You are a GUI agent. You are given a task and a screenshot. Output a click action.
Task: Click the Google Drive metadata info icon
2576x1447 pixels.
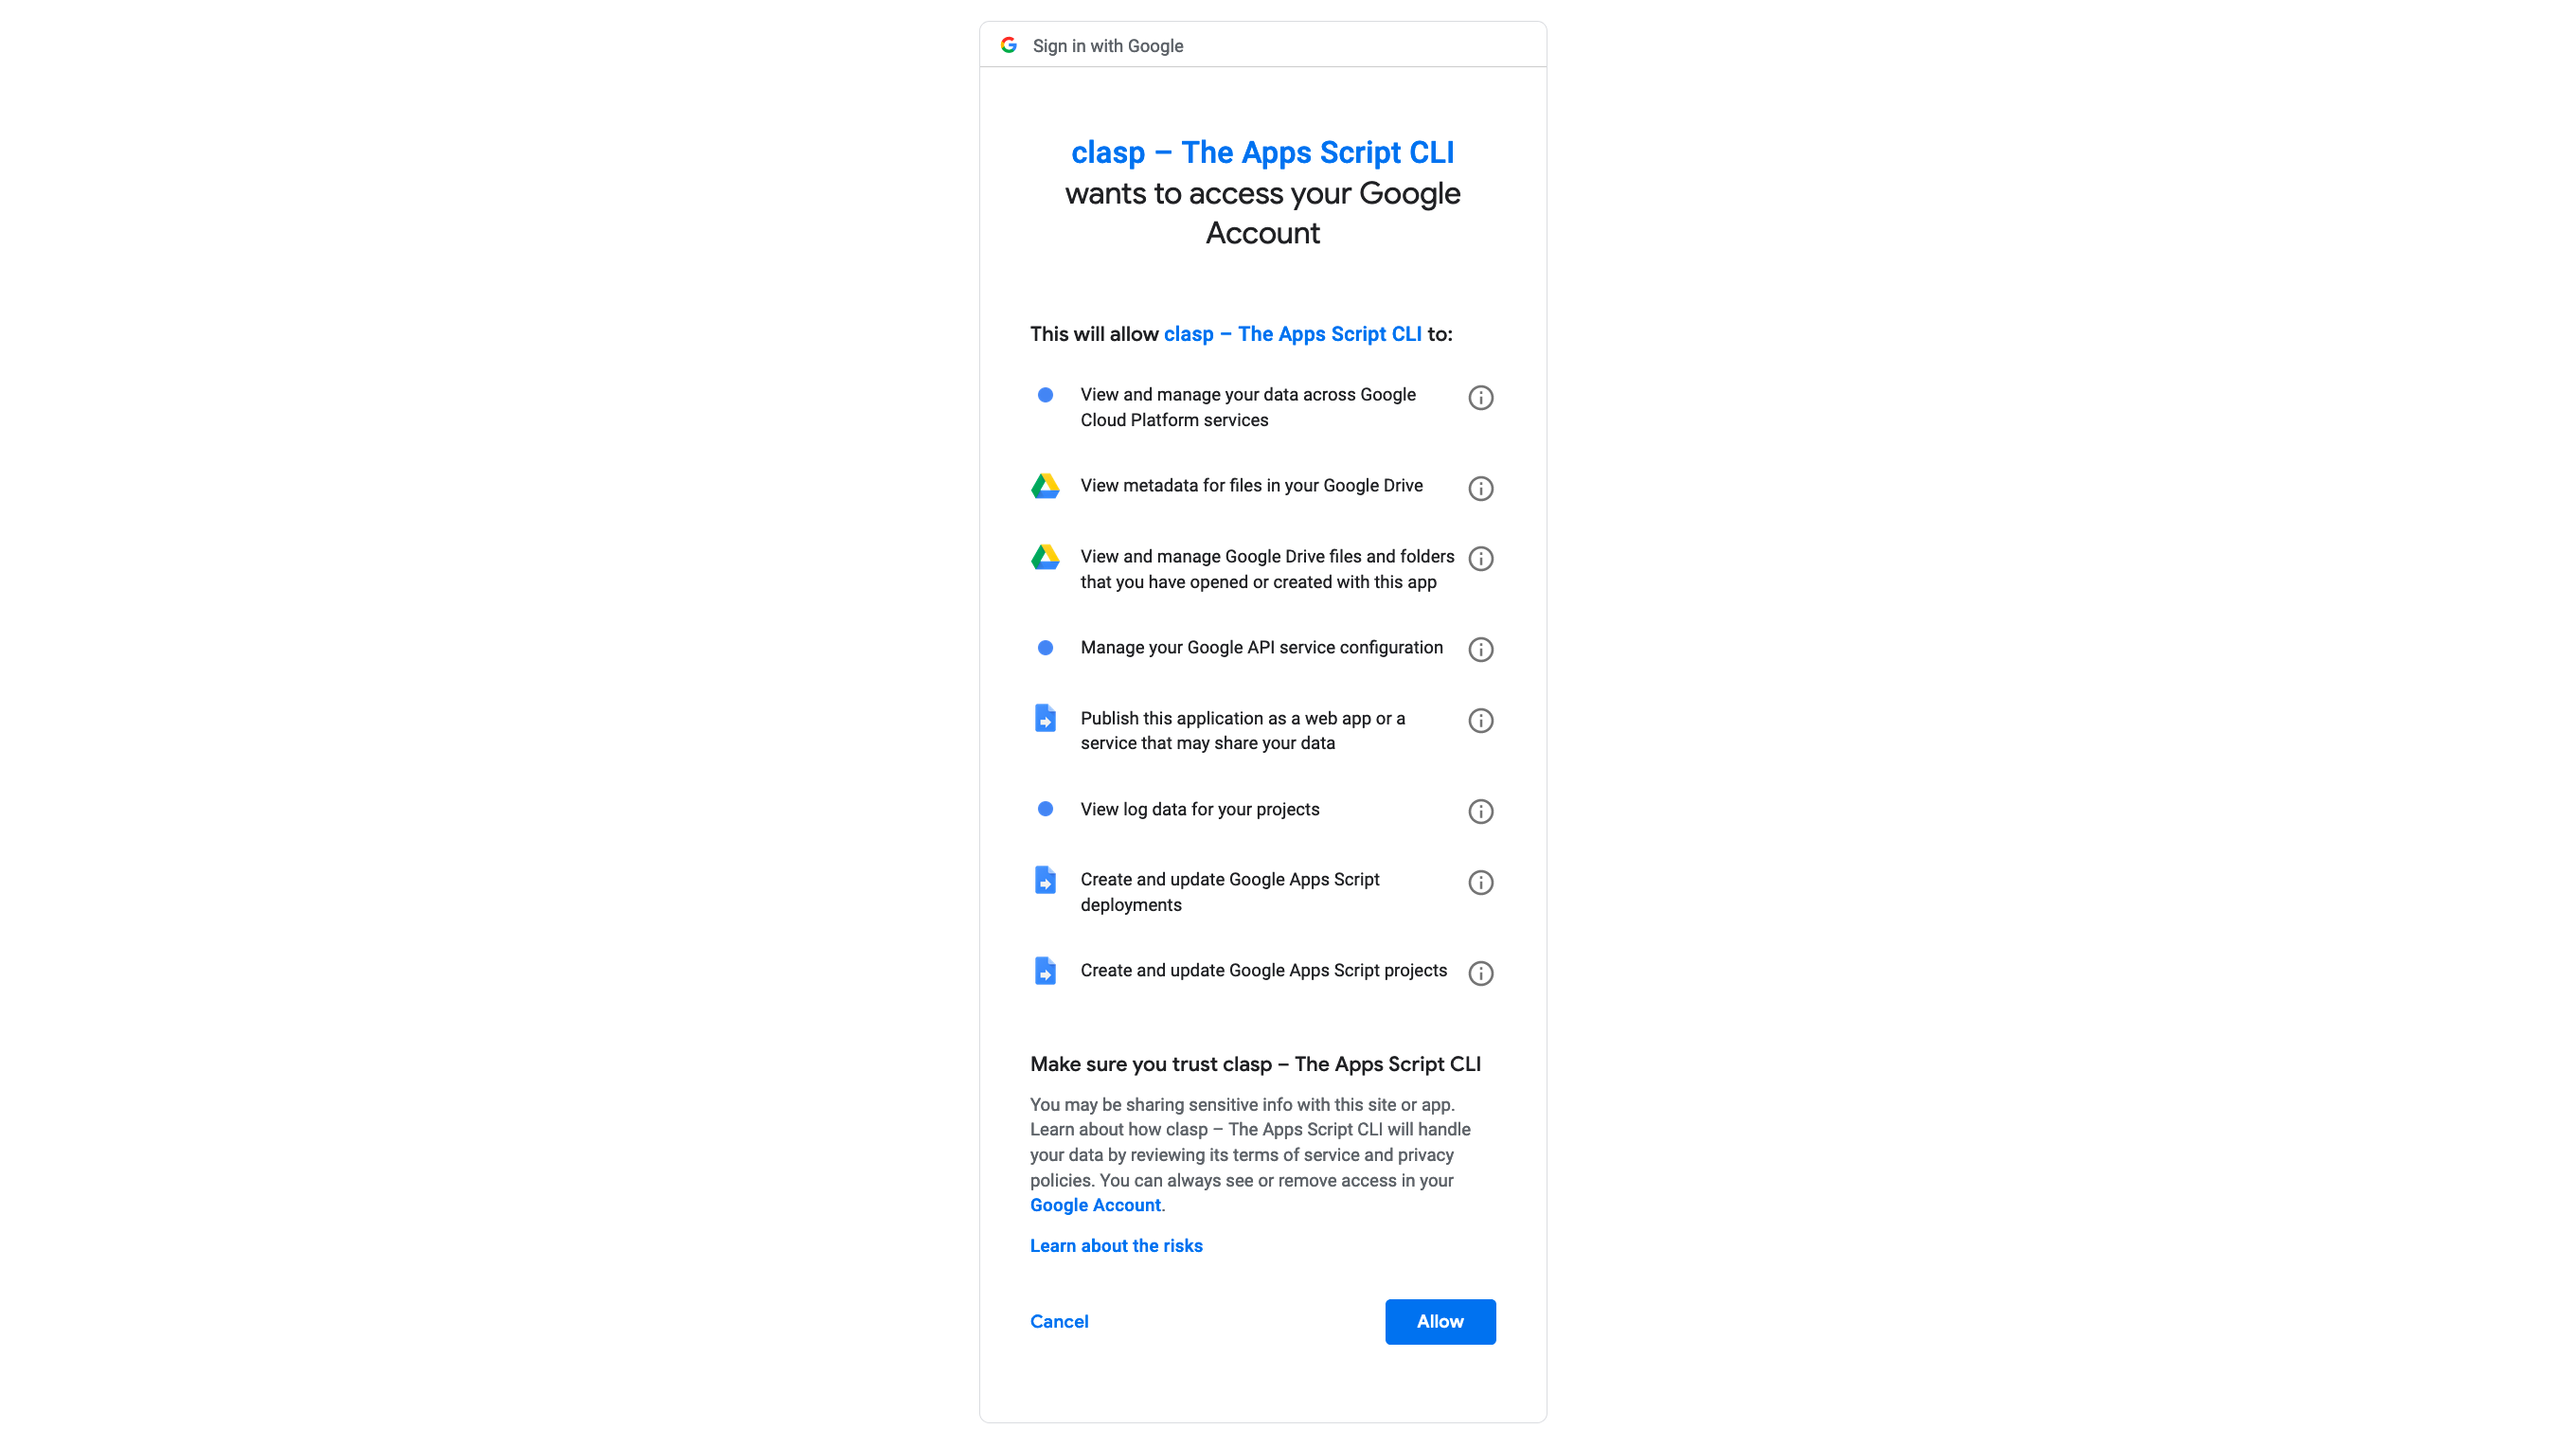pyautogui.click(x=1481, y=489)
